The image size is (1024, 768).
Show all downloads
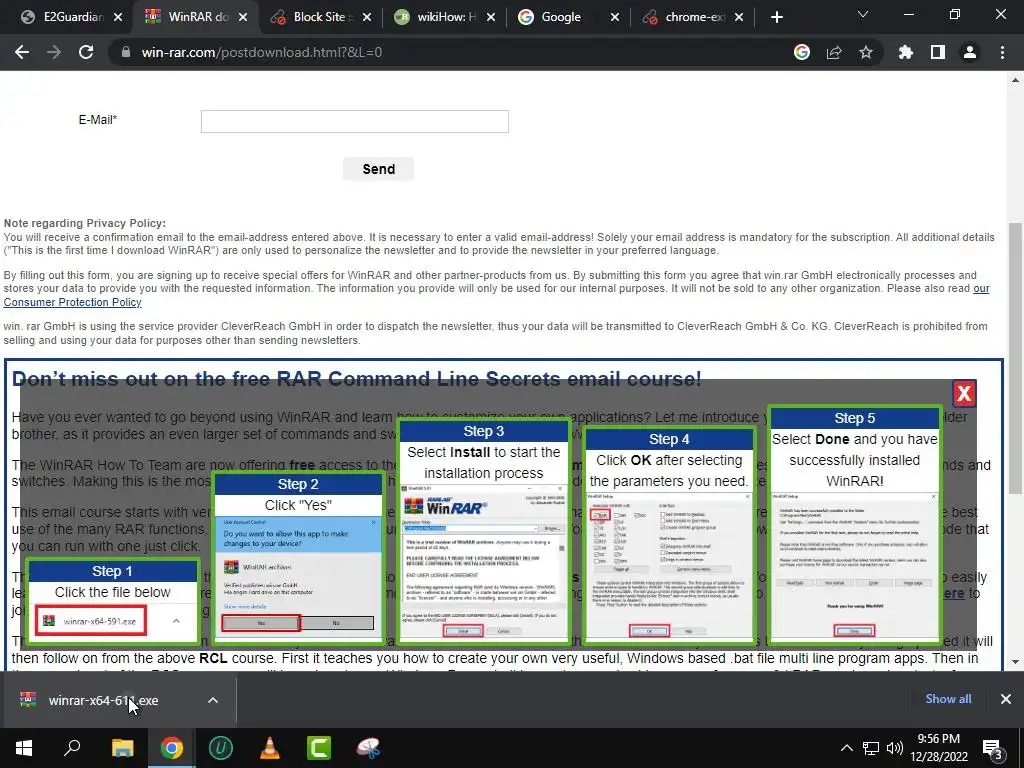(x=948, y=699)
